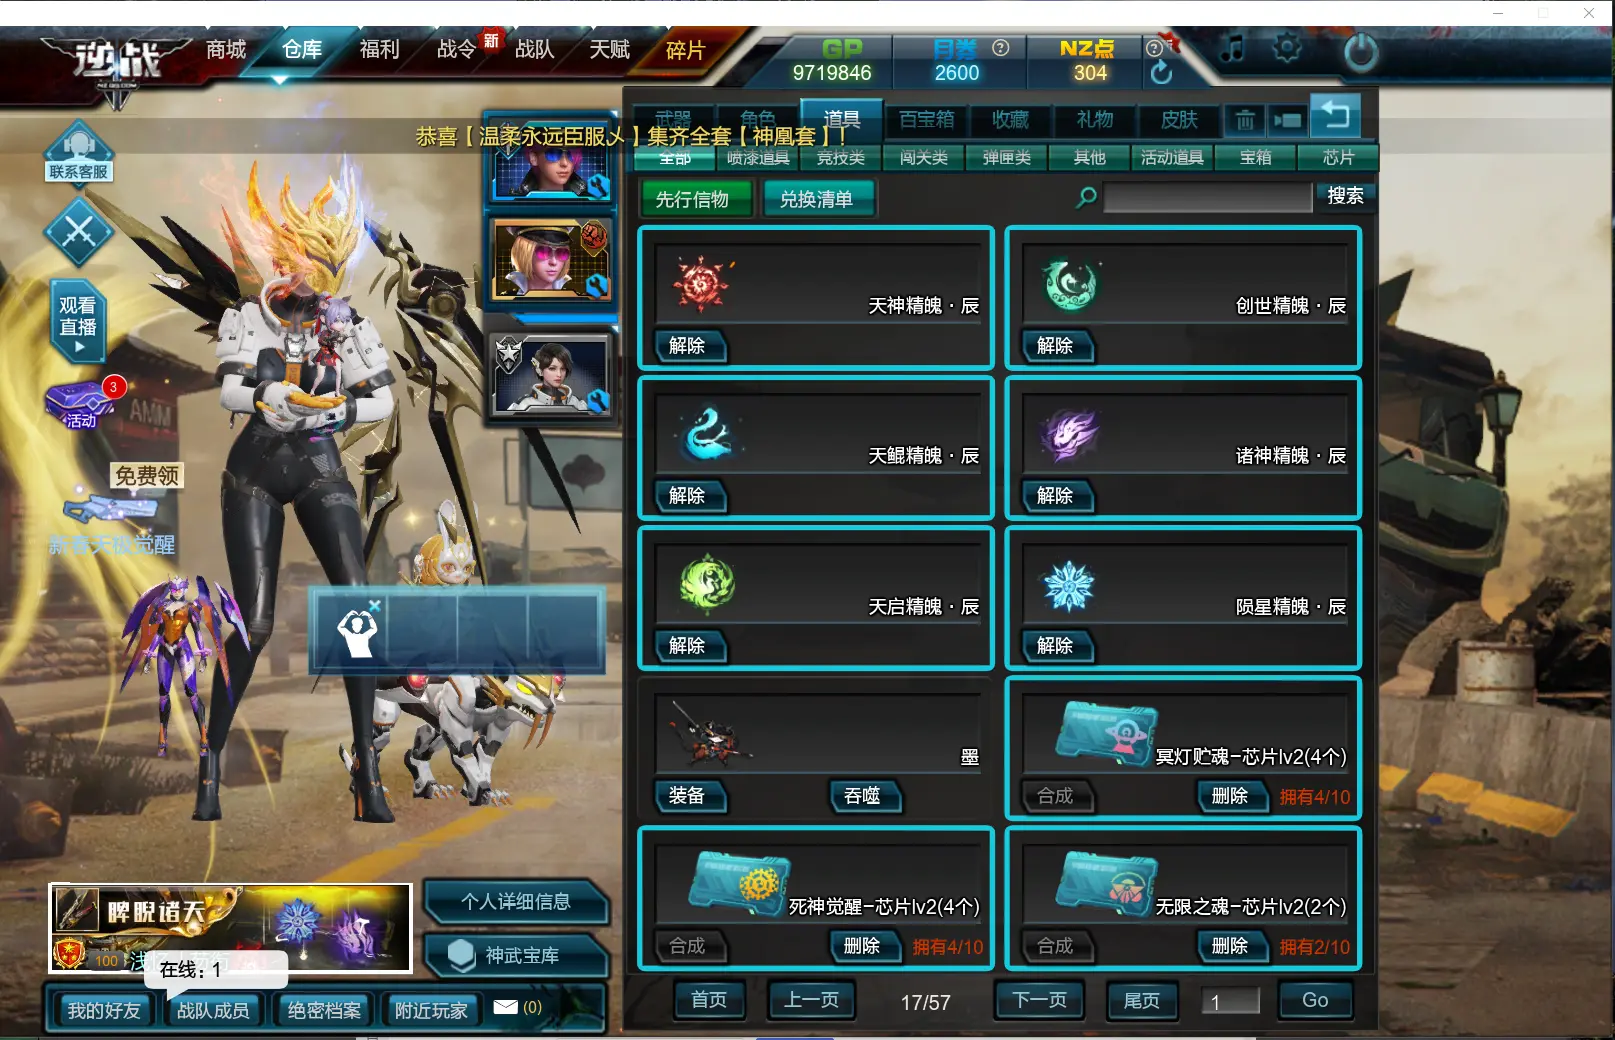This screenshot has height=1040, width=1615.
Task: Click the refresh currency arrow icon
Action: (x=1161, y=72)
